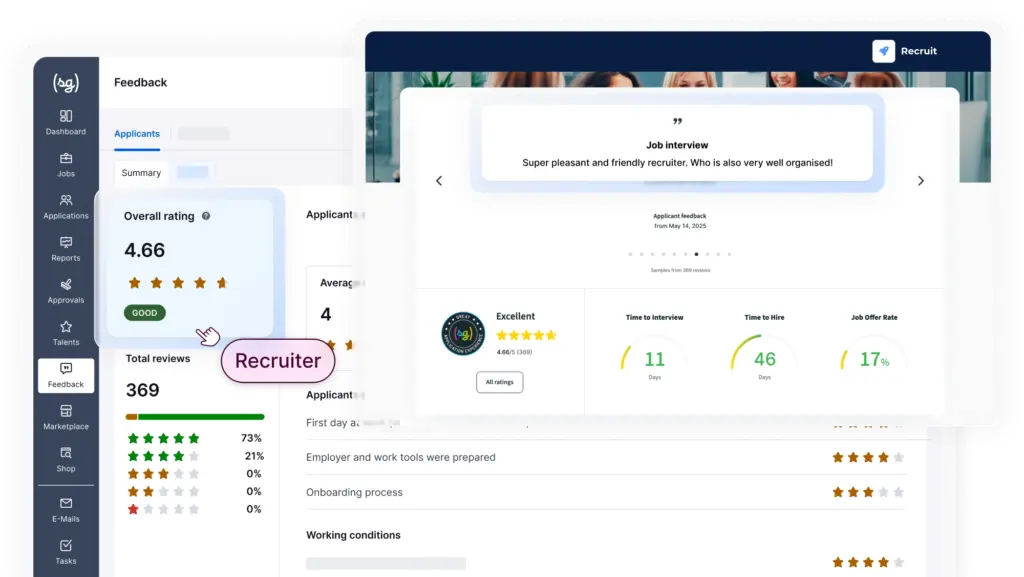Click the Recruit rocket logo
The height and width of the screenshot is (577, 1024).
(883, 51)
